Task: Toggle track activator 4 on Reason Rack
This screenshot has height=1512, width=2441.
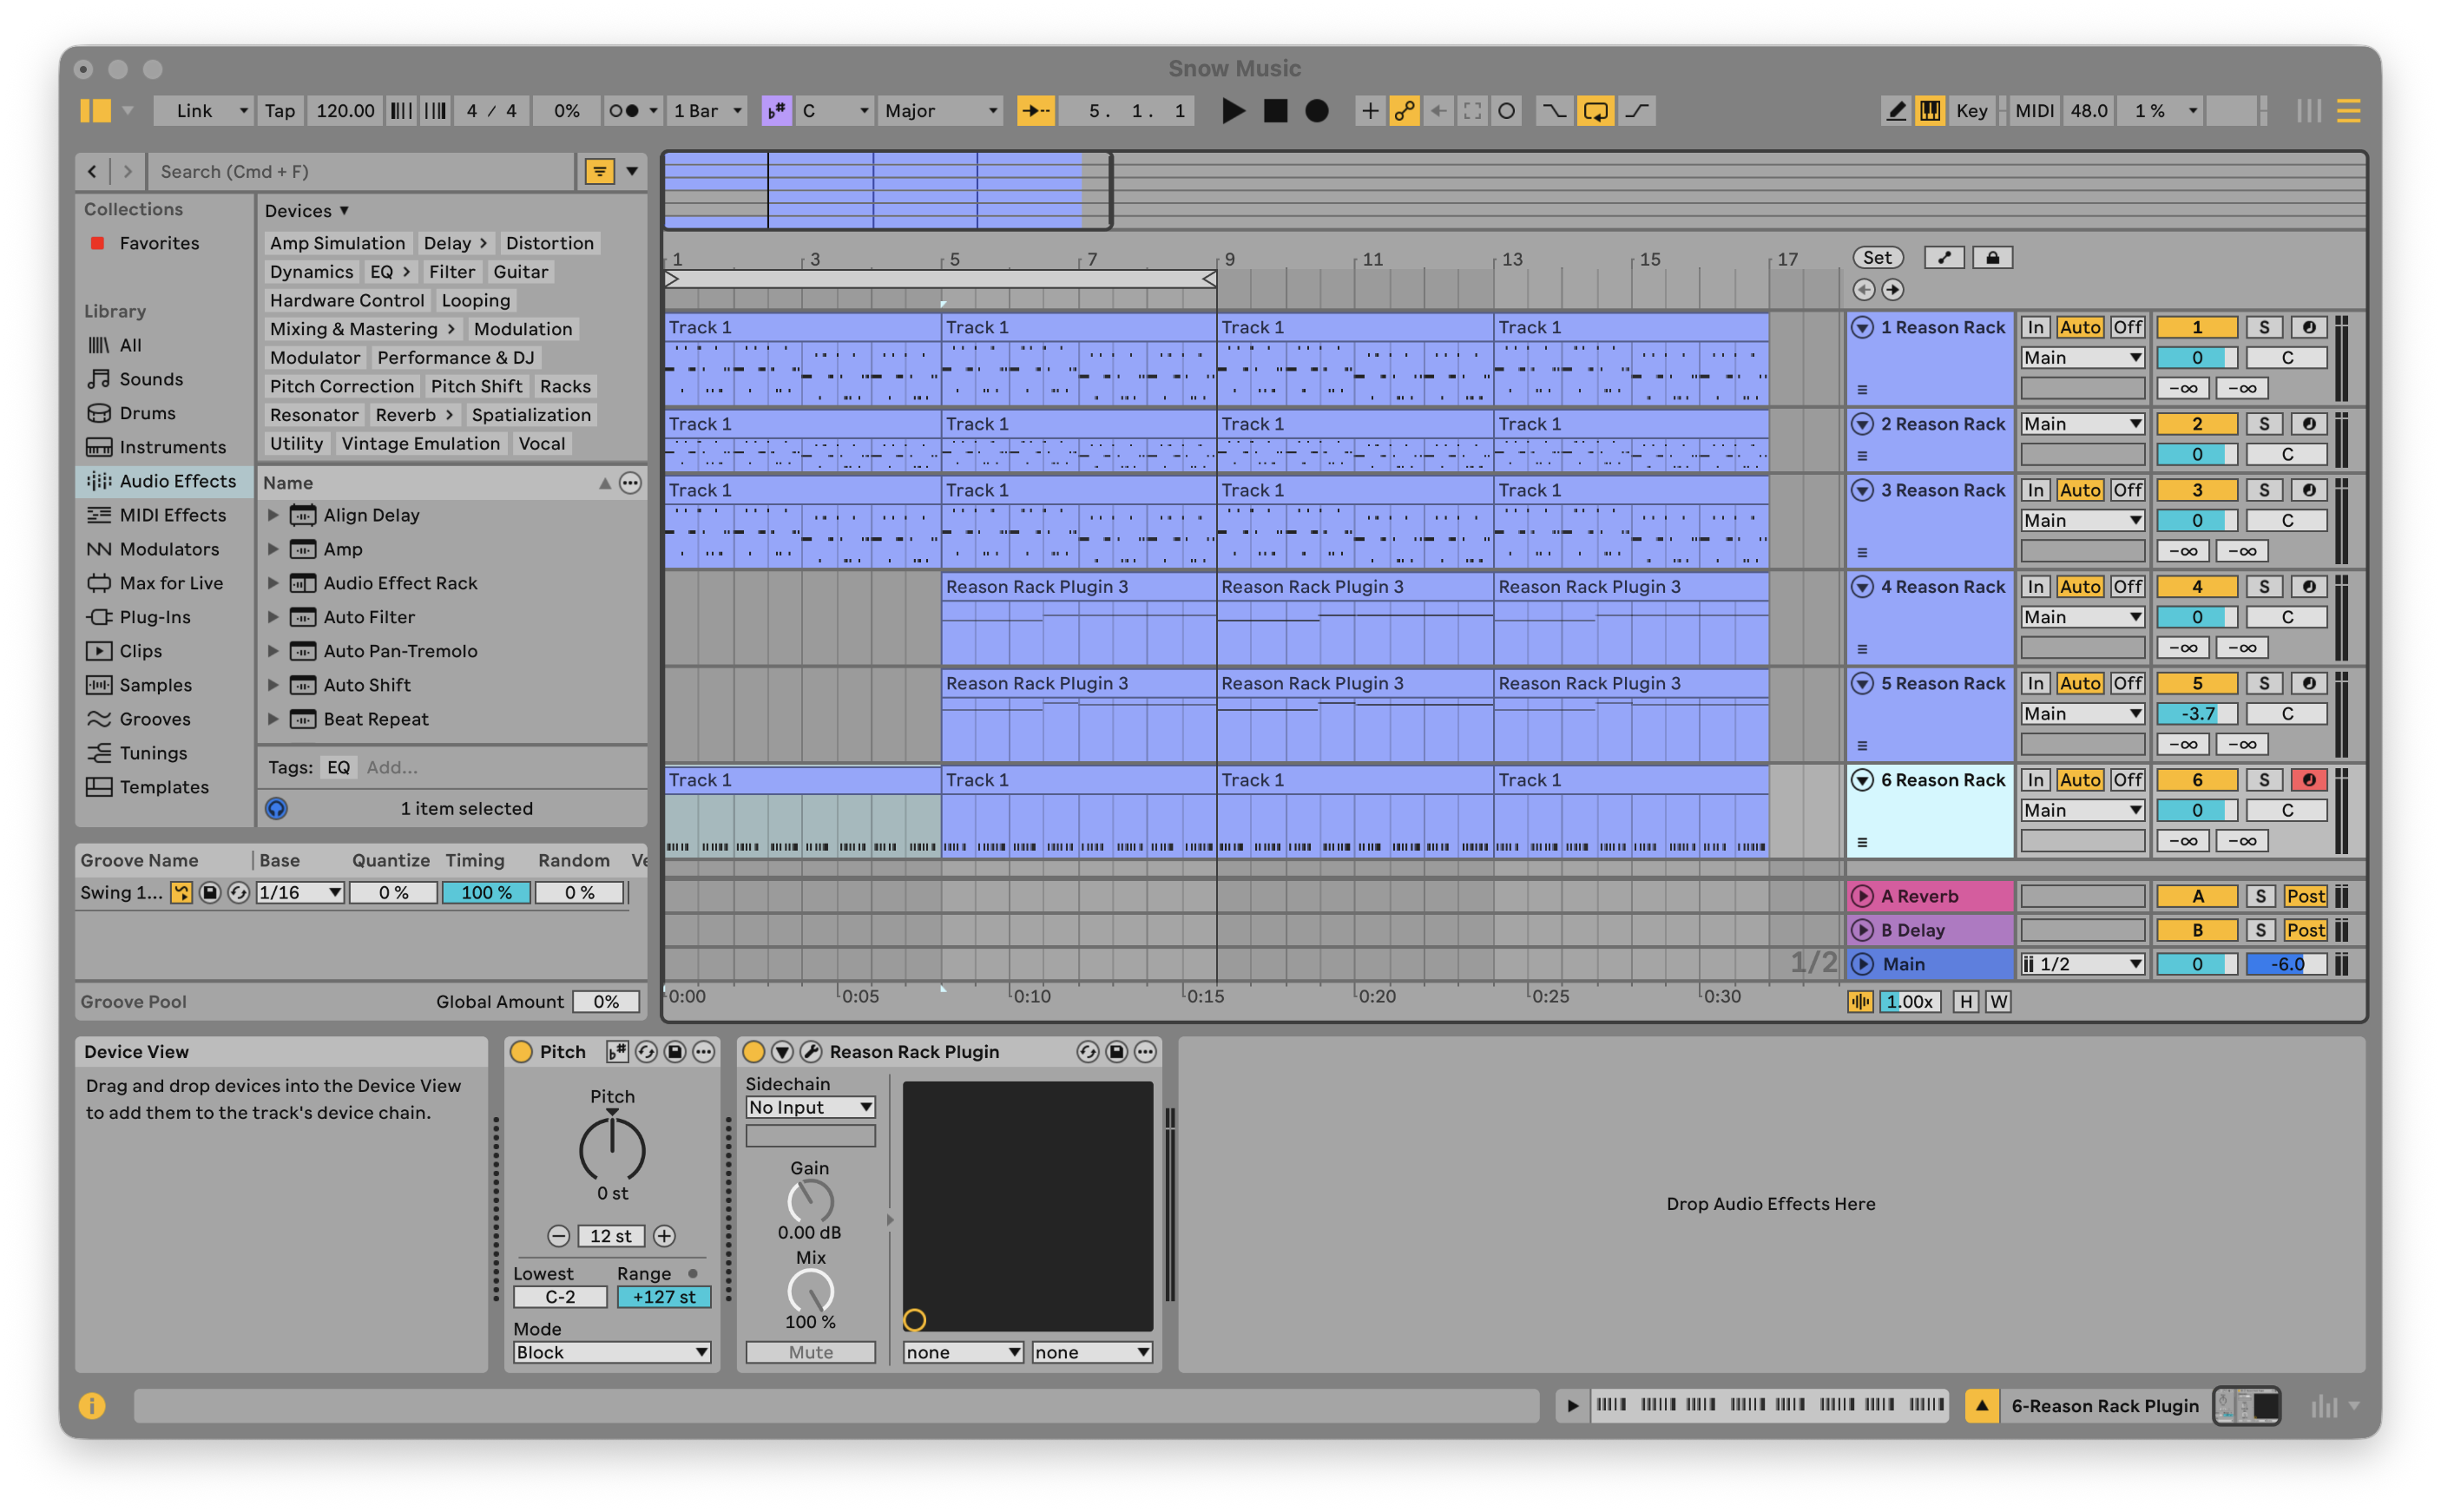Action: coord(2196,587)
